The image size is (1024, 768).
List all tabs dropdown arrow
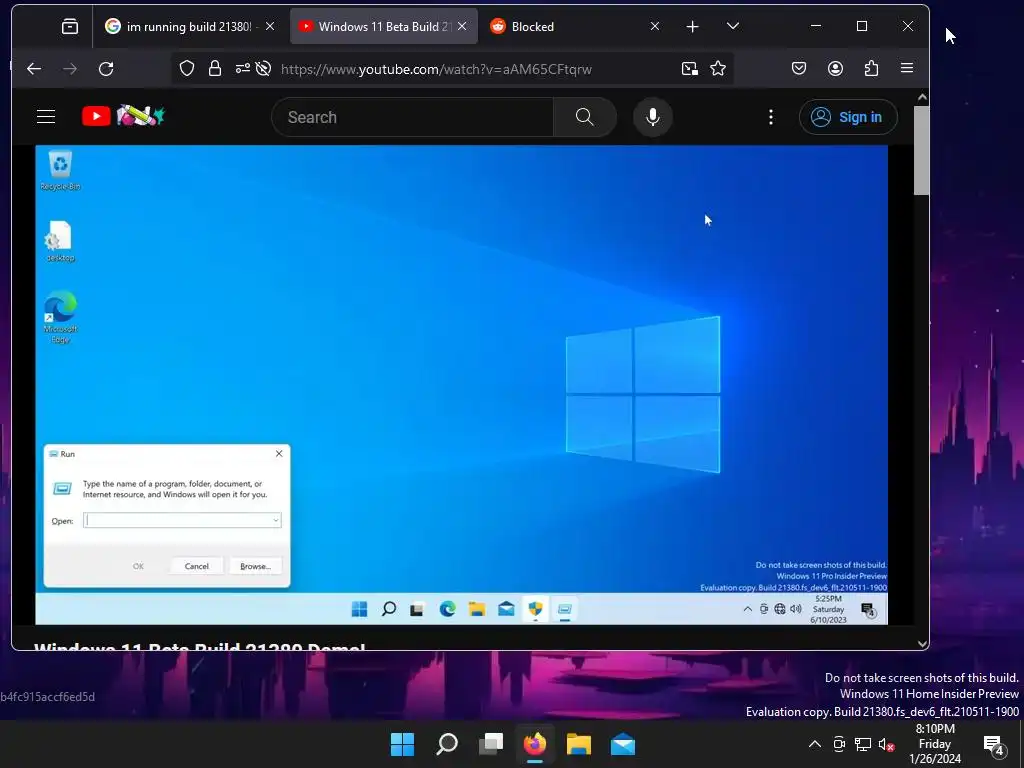pos(733,26)
